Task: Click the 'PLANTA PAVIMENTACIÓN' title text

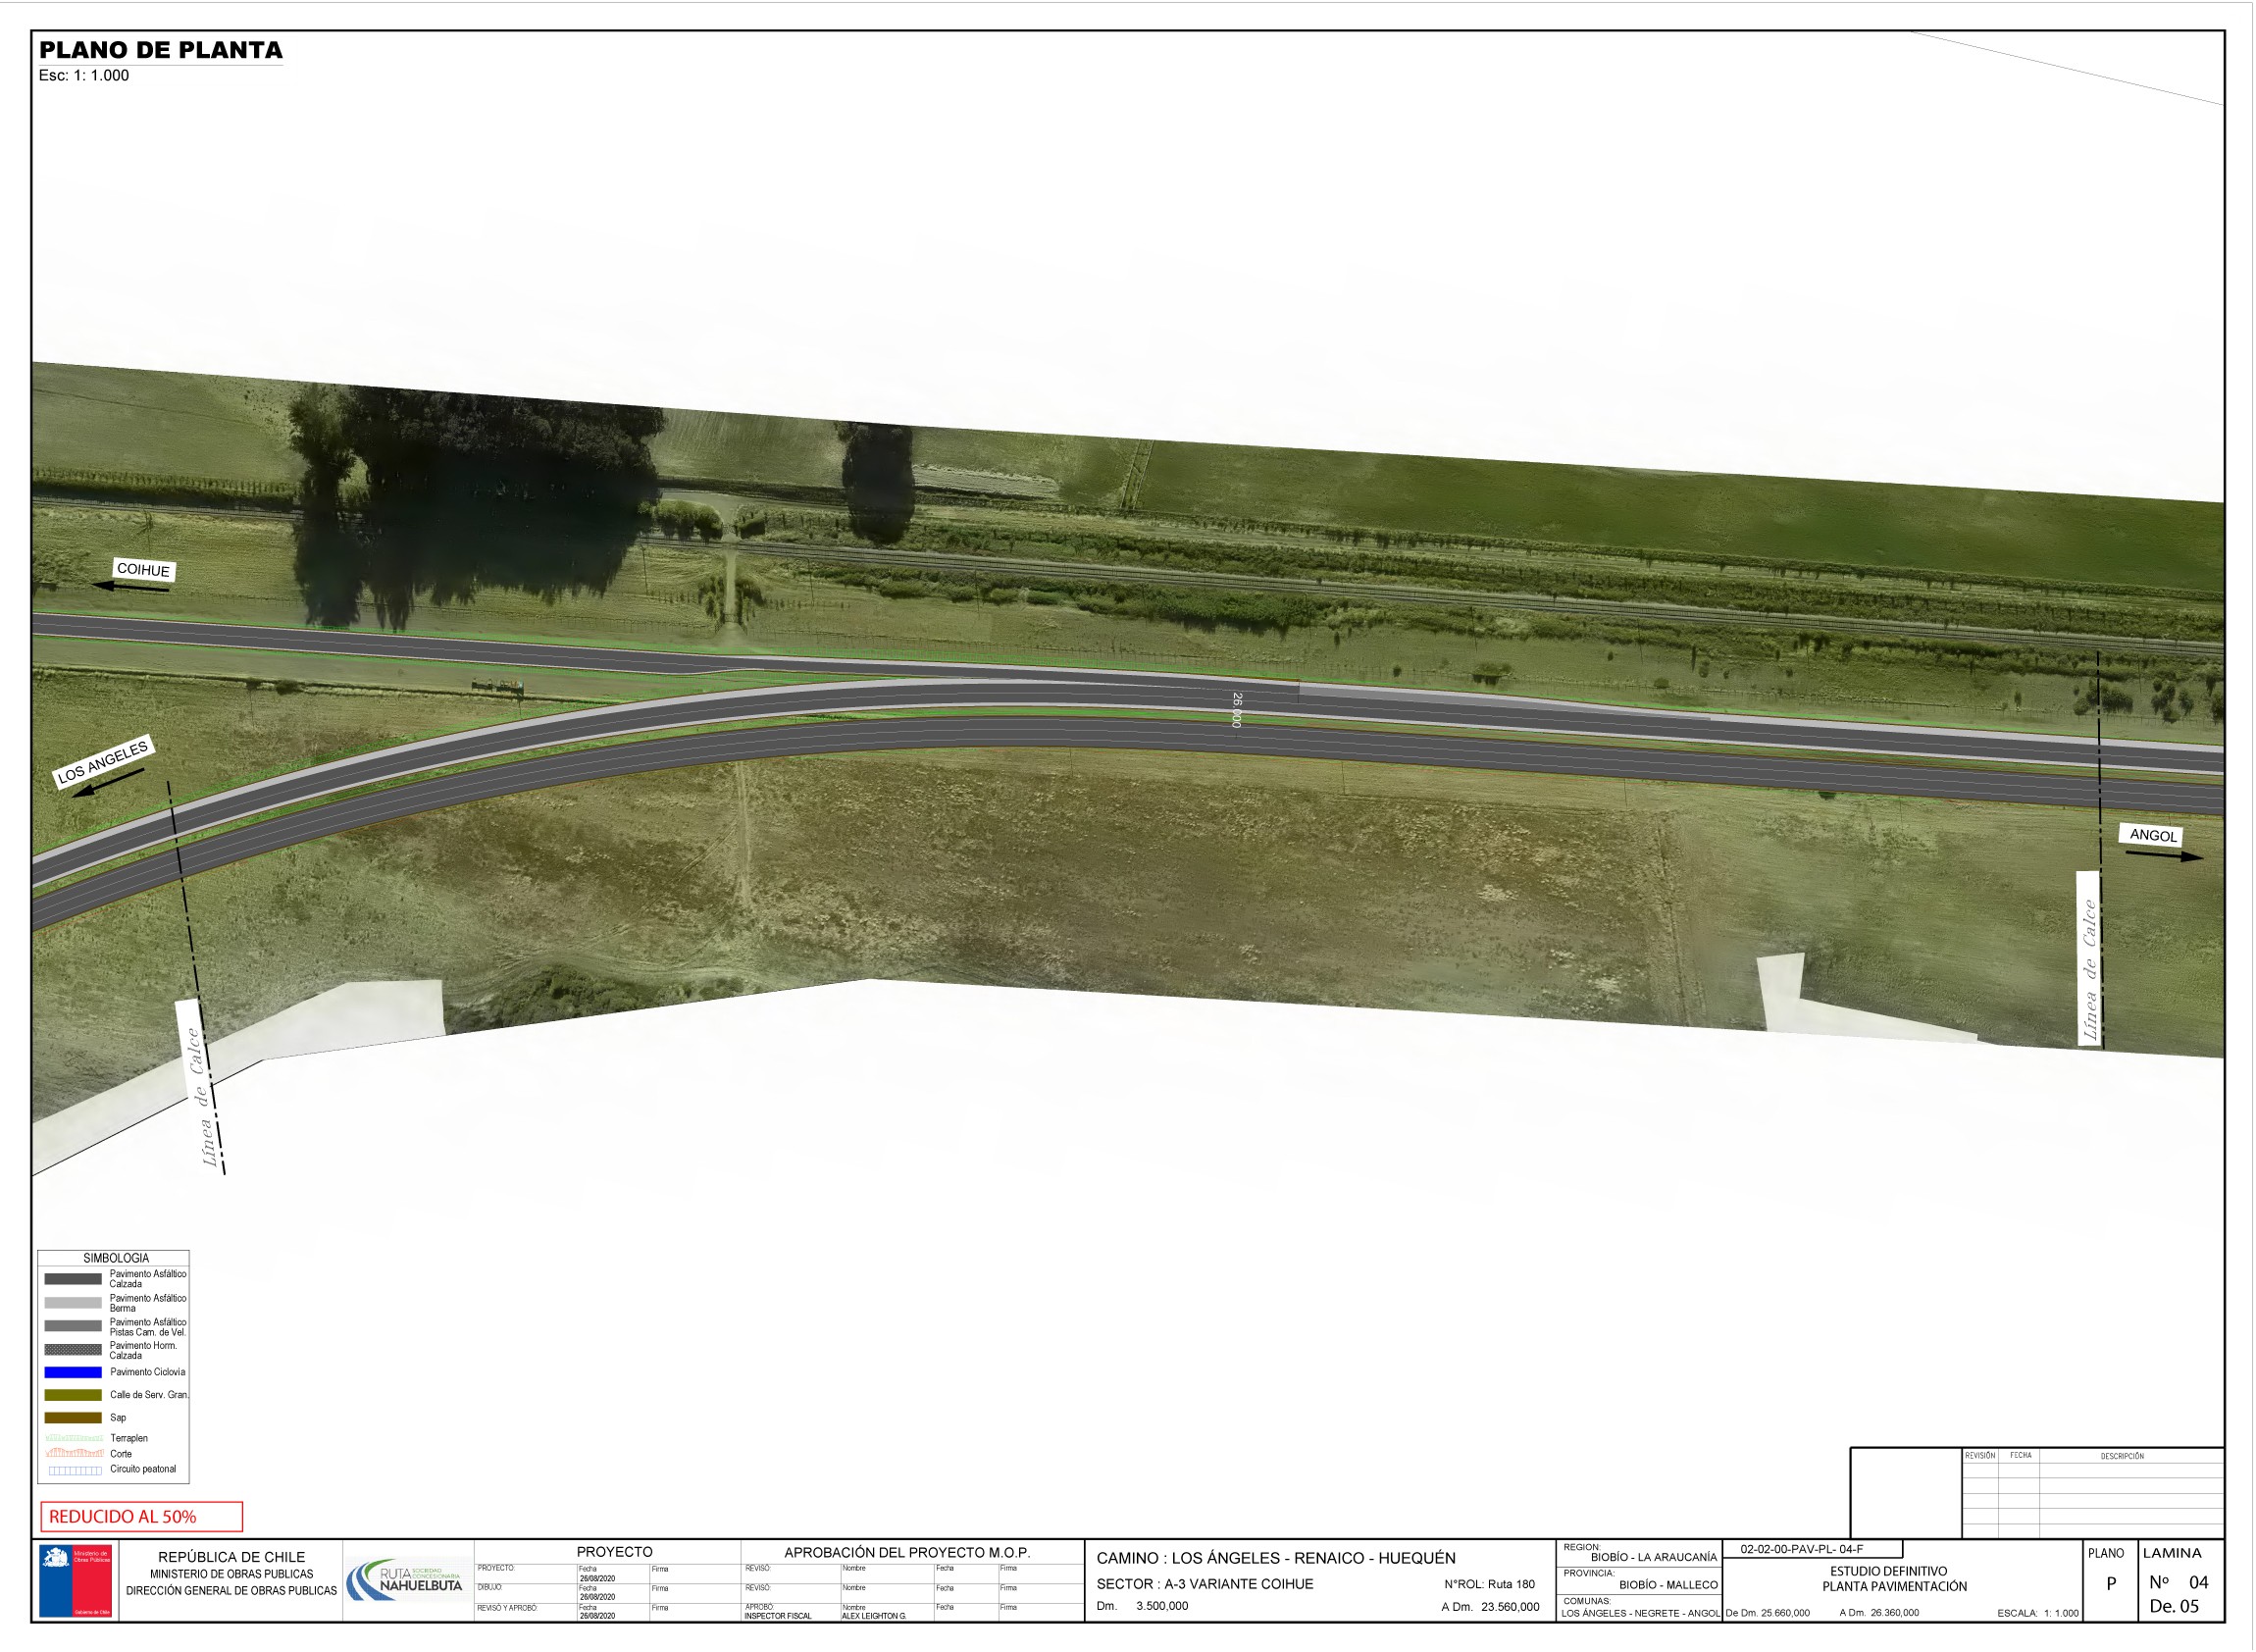Action: click(x=1894, y=1587)
